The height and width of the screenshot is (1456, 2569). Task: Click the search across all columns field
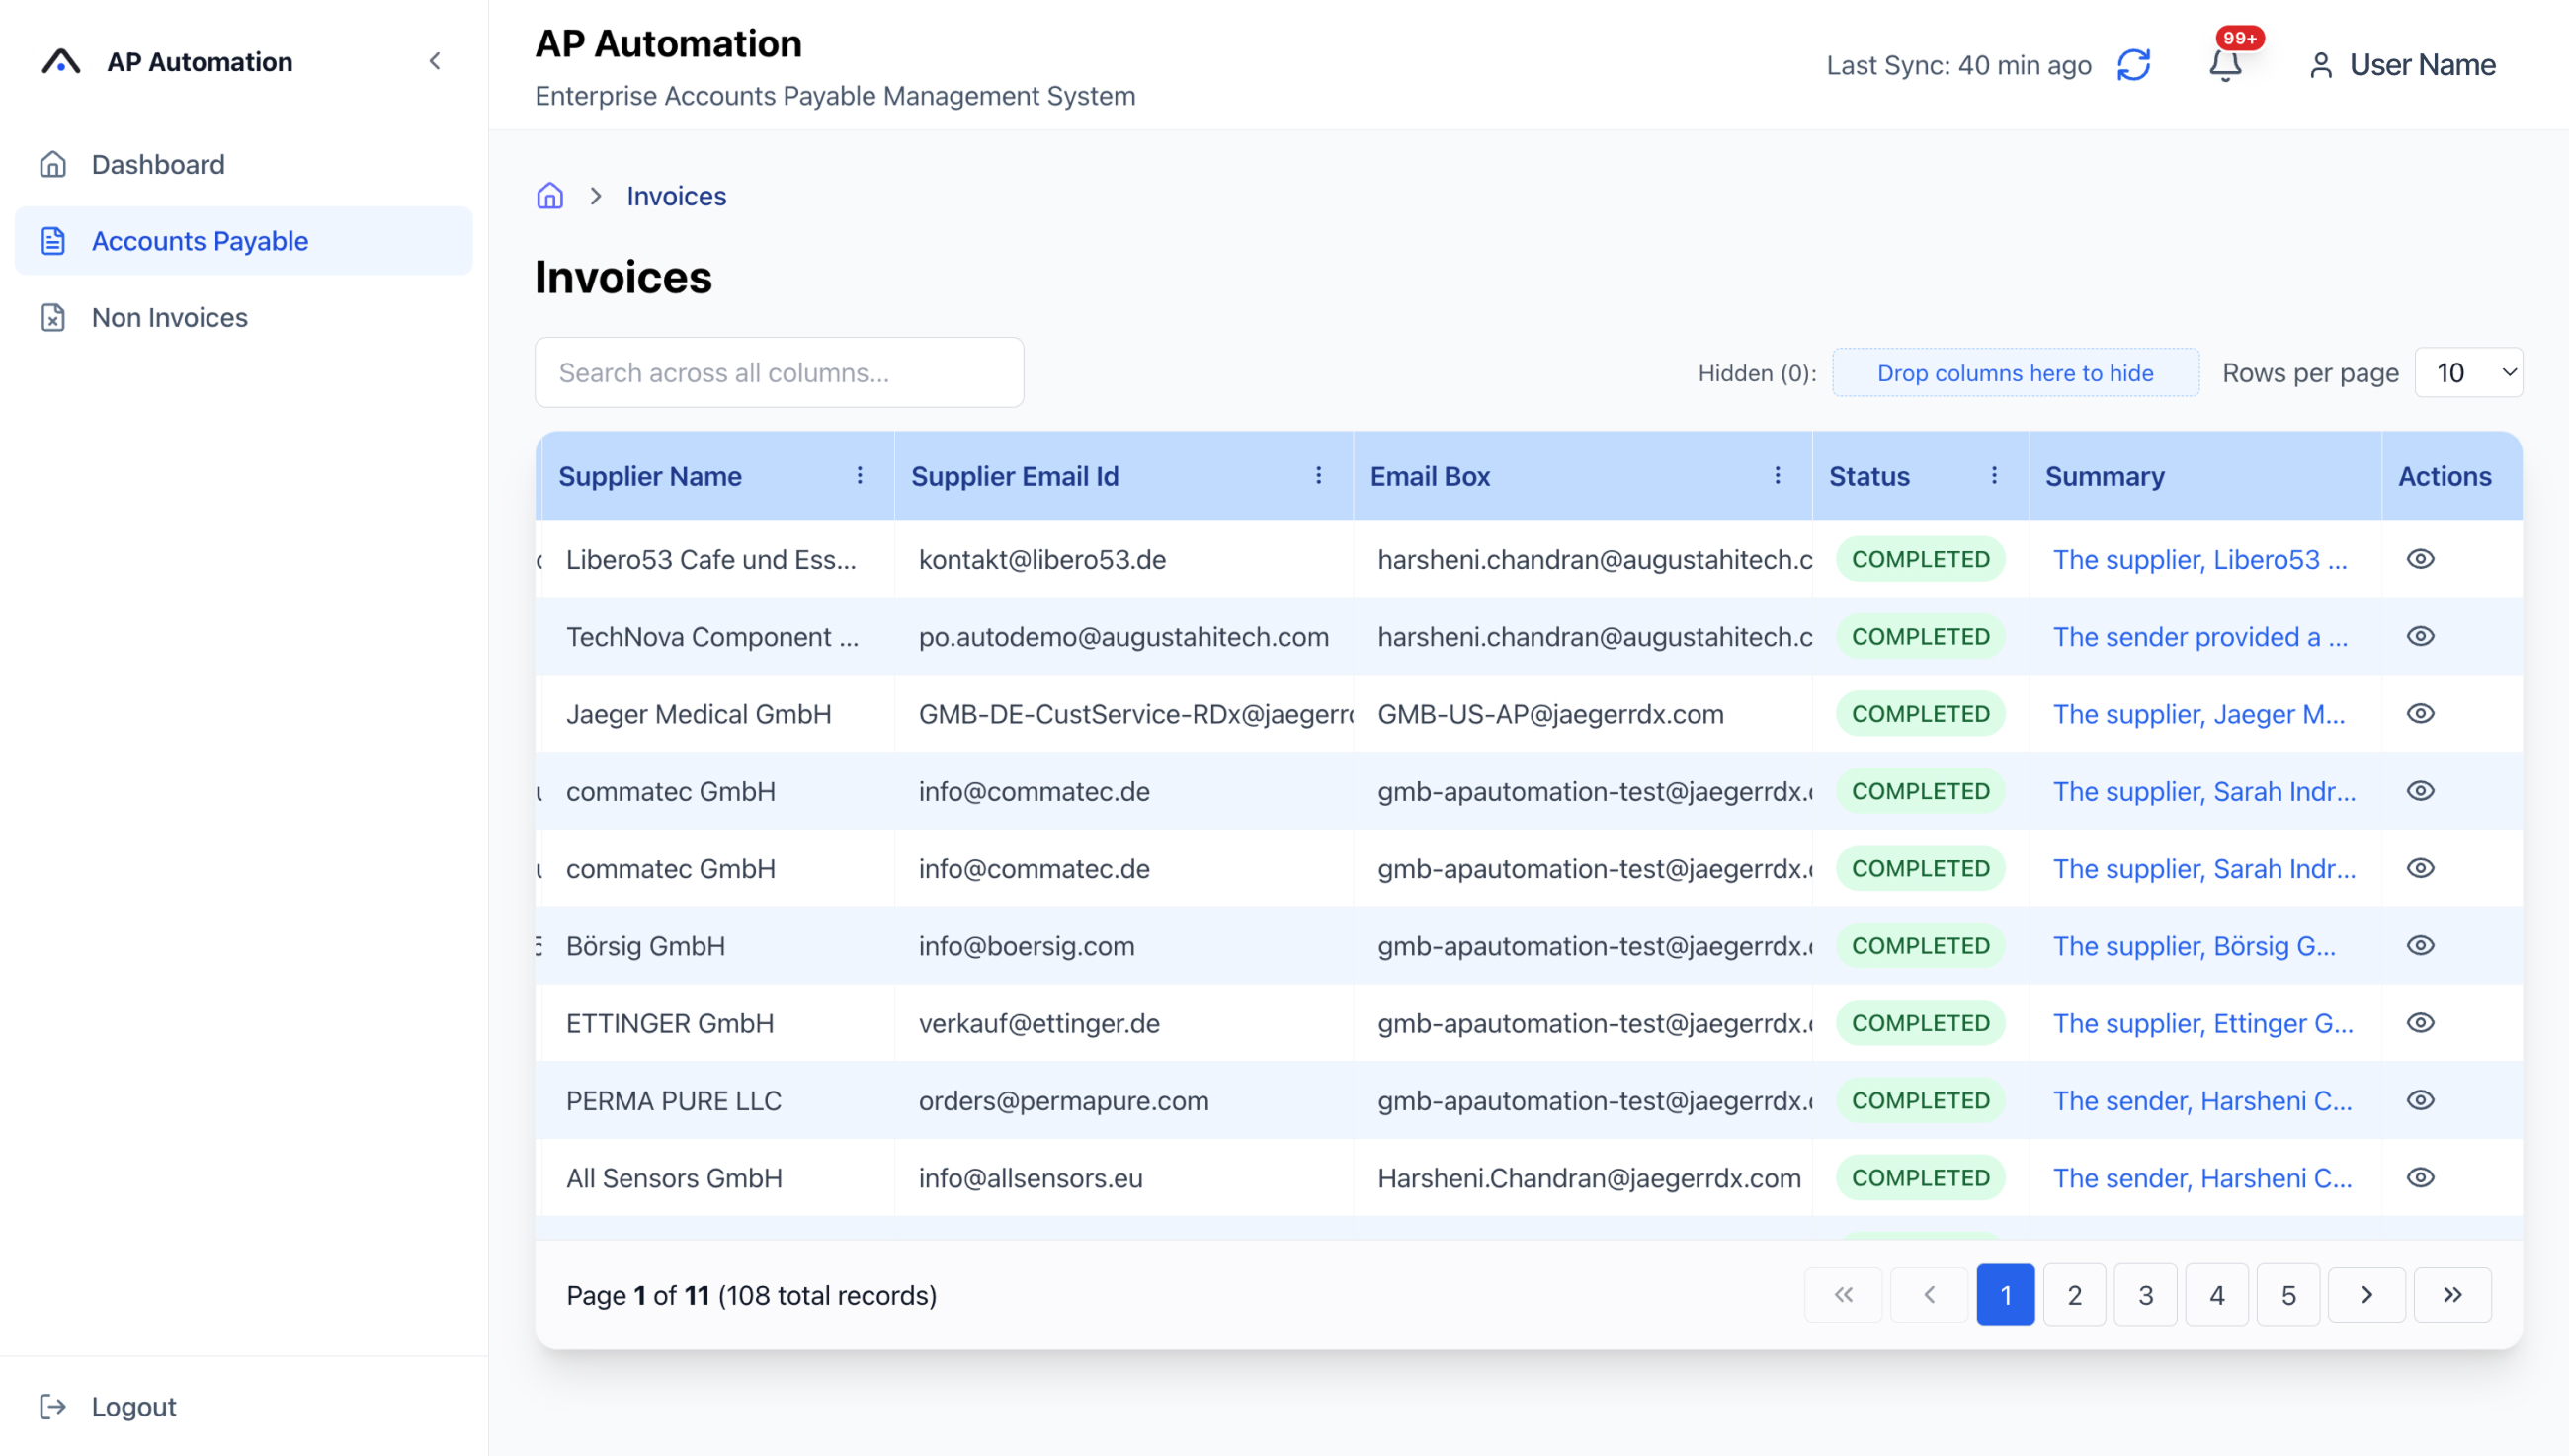779,372
